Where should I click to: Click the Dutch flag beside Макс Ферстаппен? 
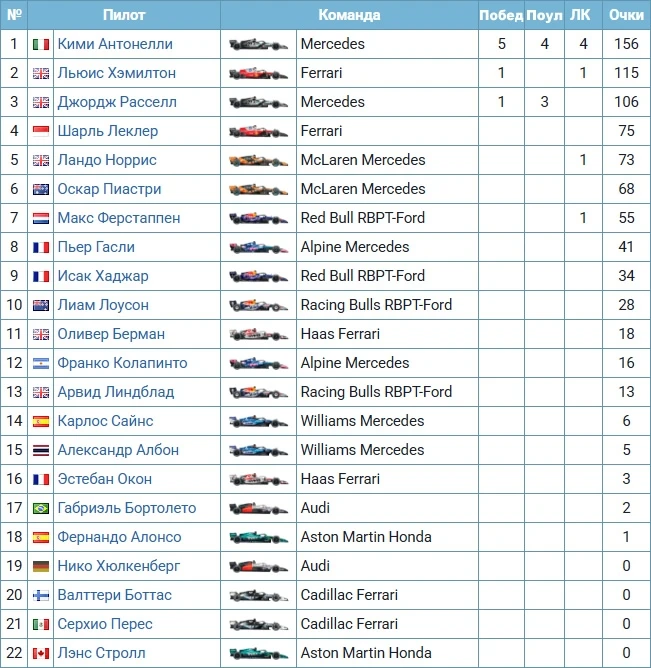(x=41, y=218)
